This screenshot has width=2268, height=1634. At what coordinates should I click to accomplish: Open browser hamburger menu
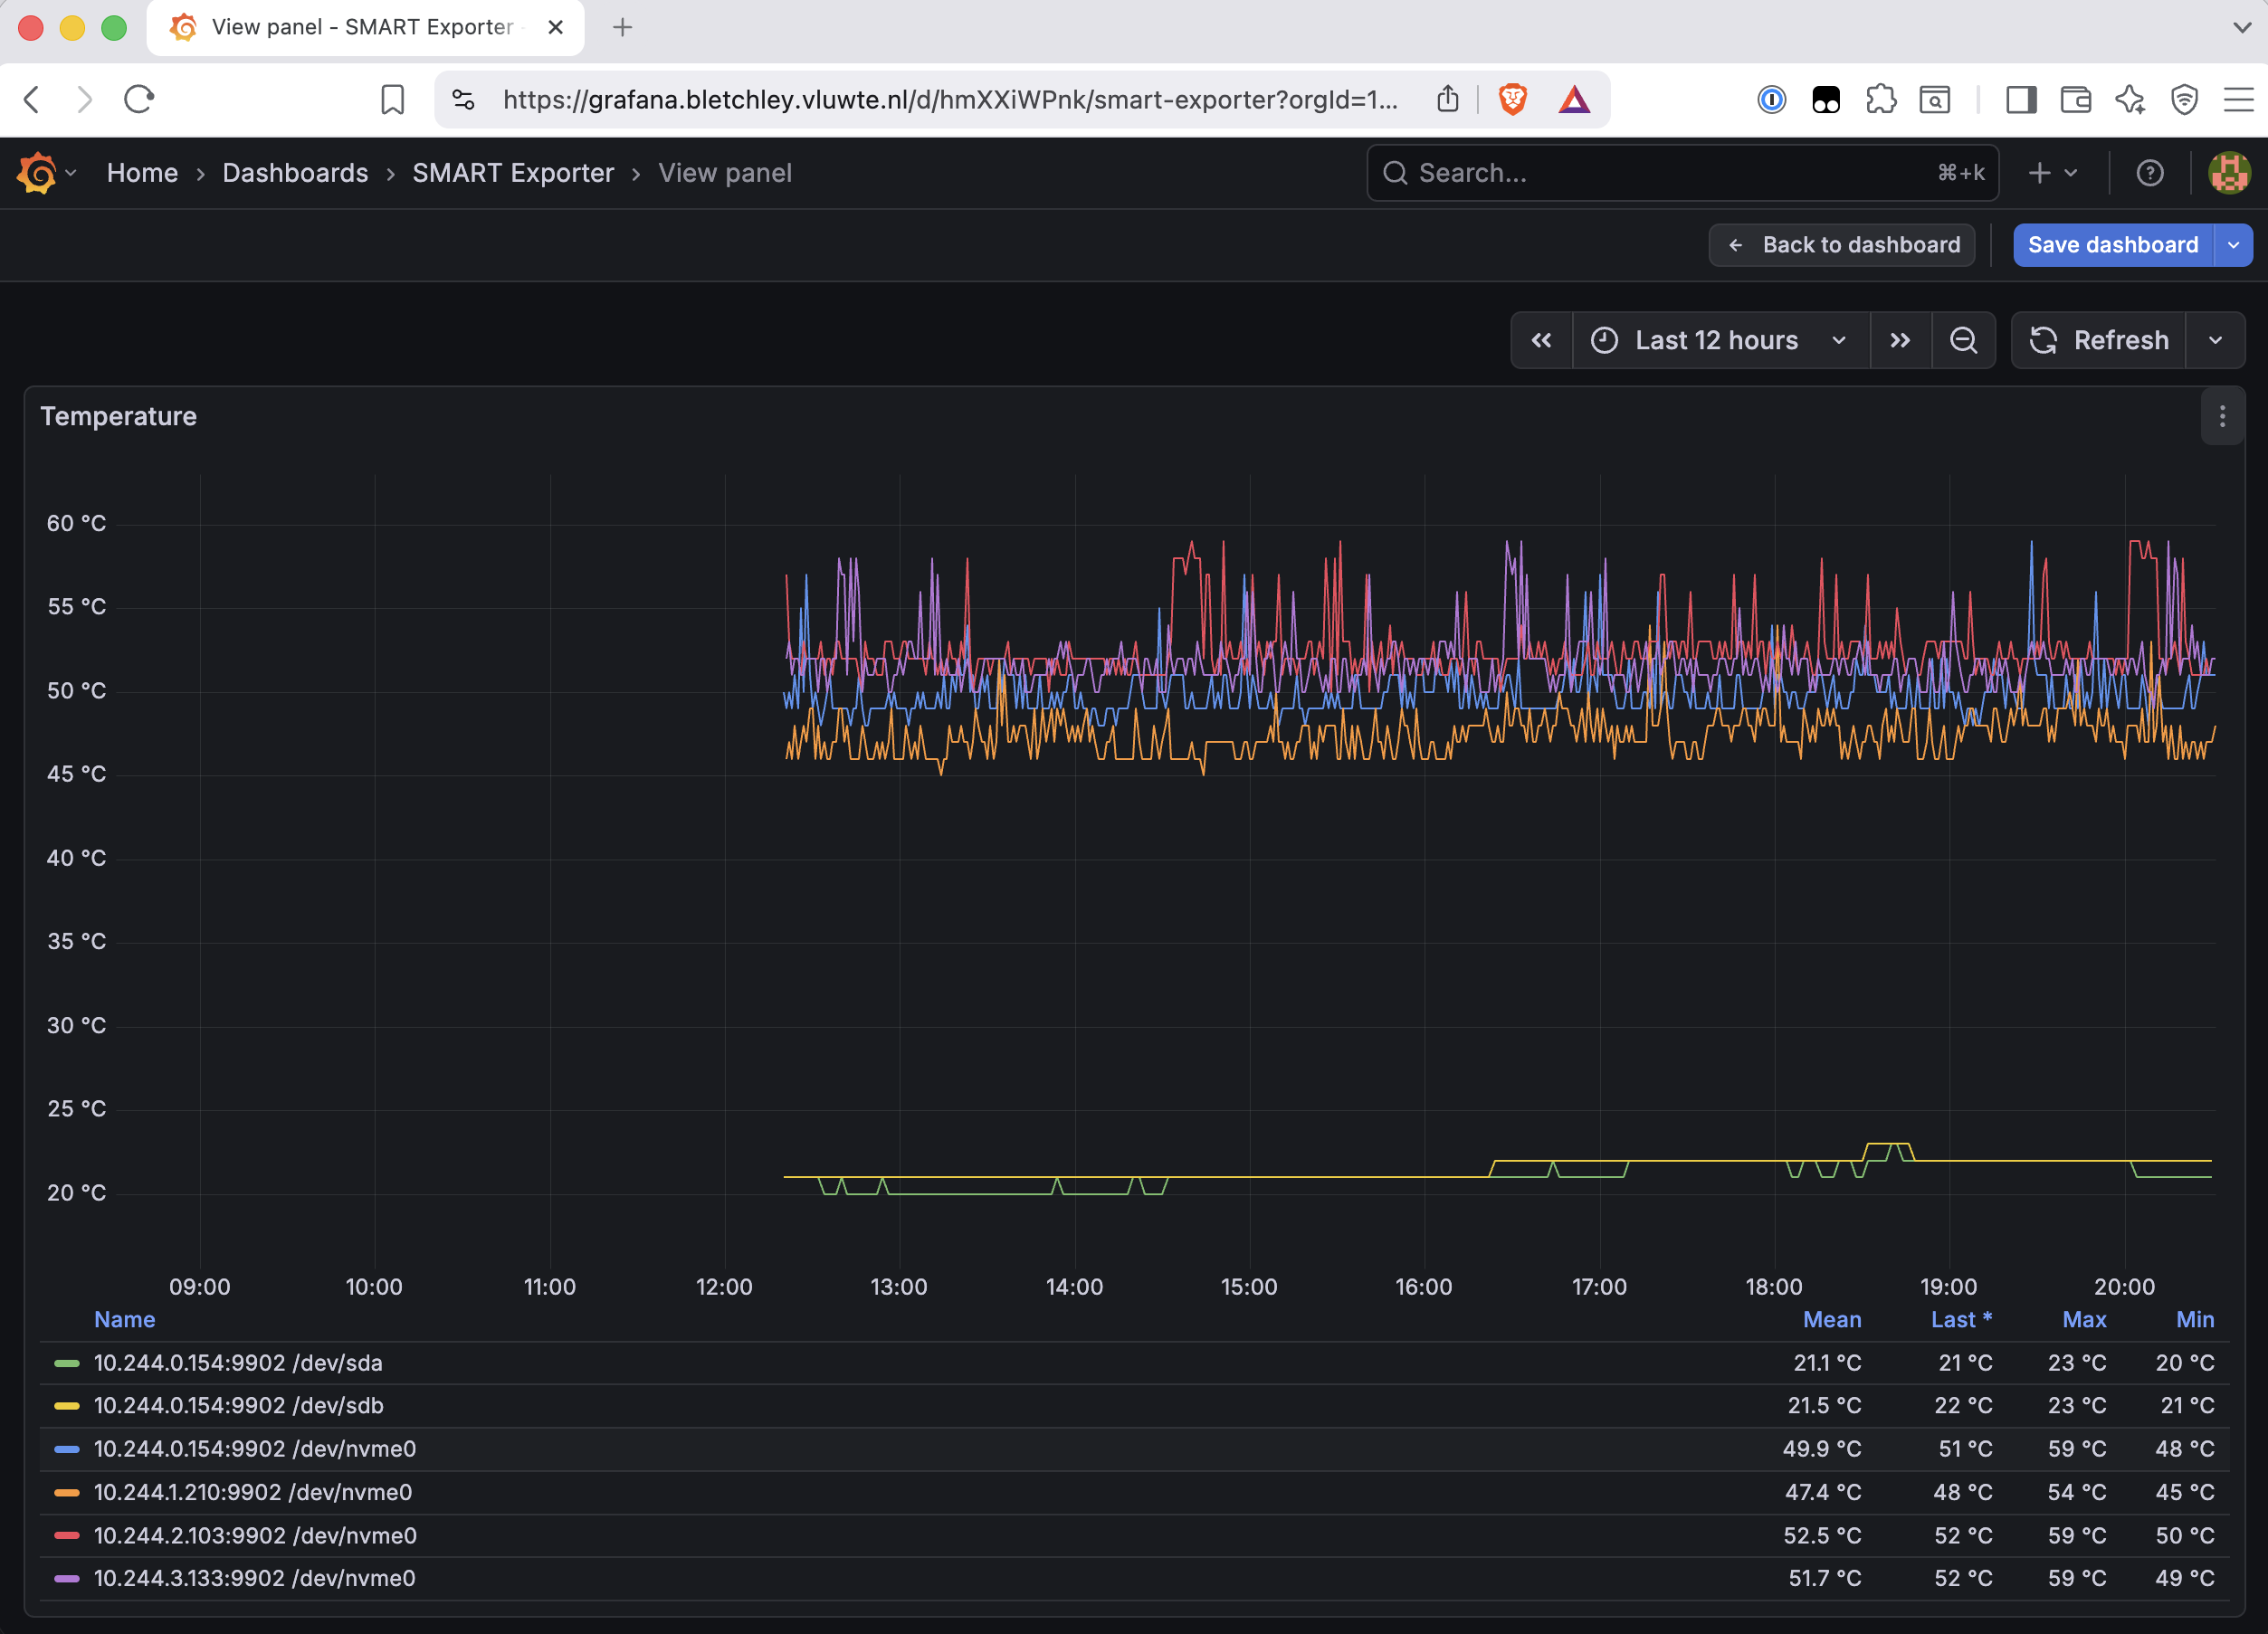coord(2238,99)
